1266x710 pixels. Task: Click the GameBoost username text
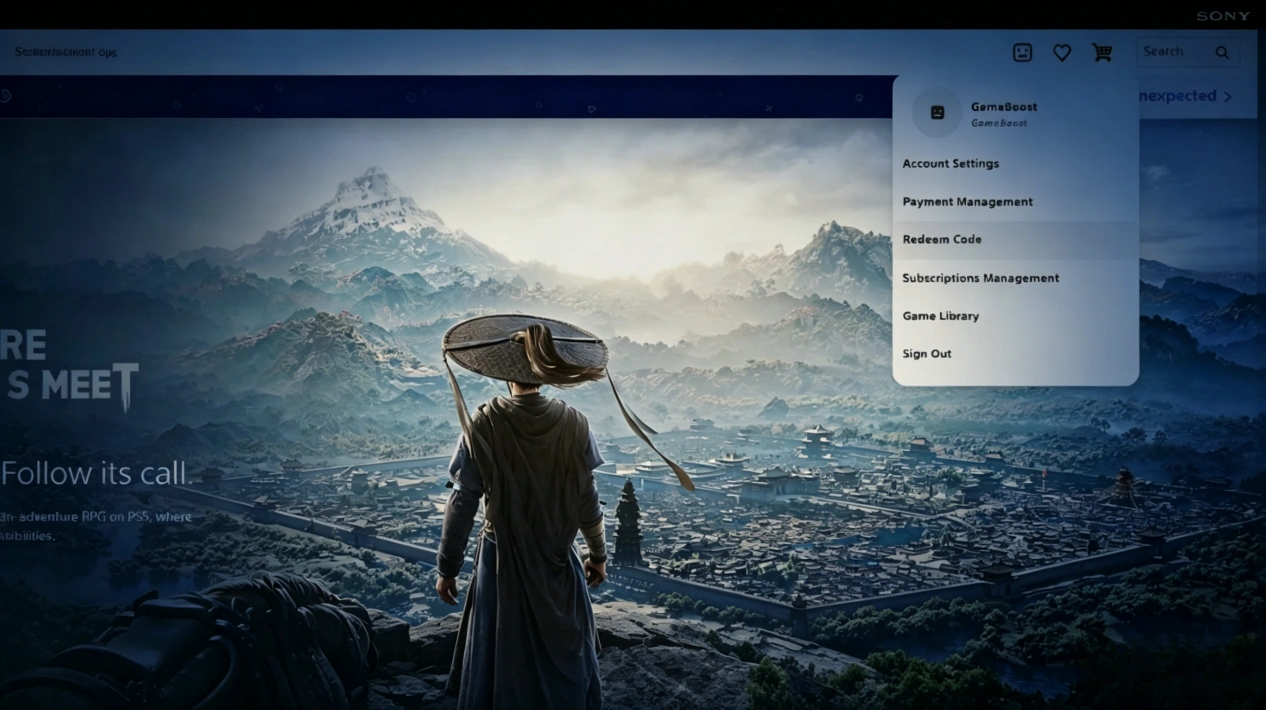(1003, 107)
